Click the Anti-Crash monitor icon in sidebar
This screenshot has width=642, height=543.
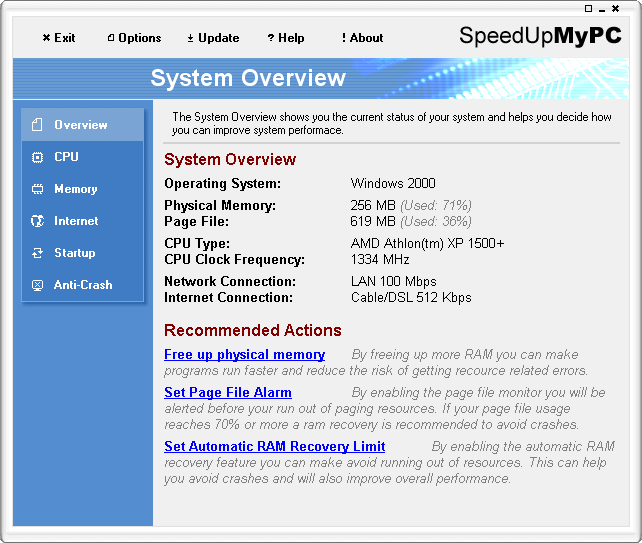(37, 285)
